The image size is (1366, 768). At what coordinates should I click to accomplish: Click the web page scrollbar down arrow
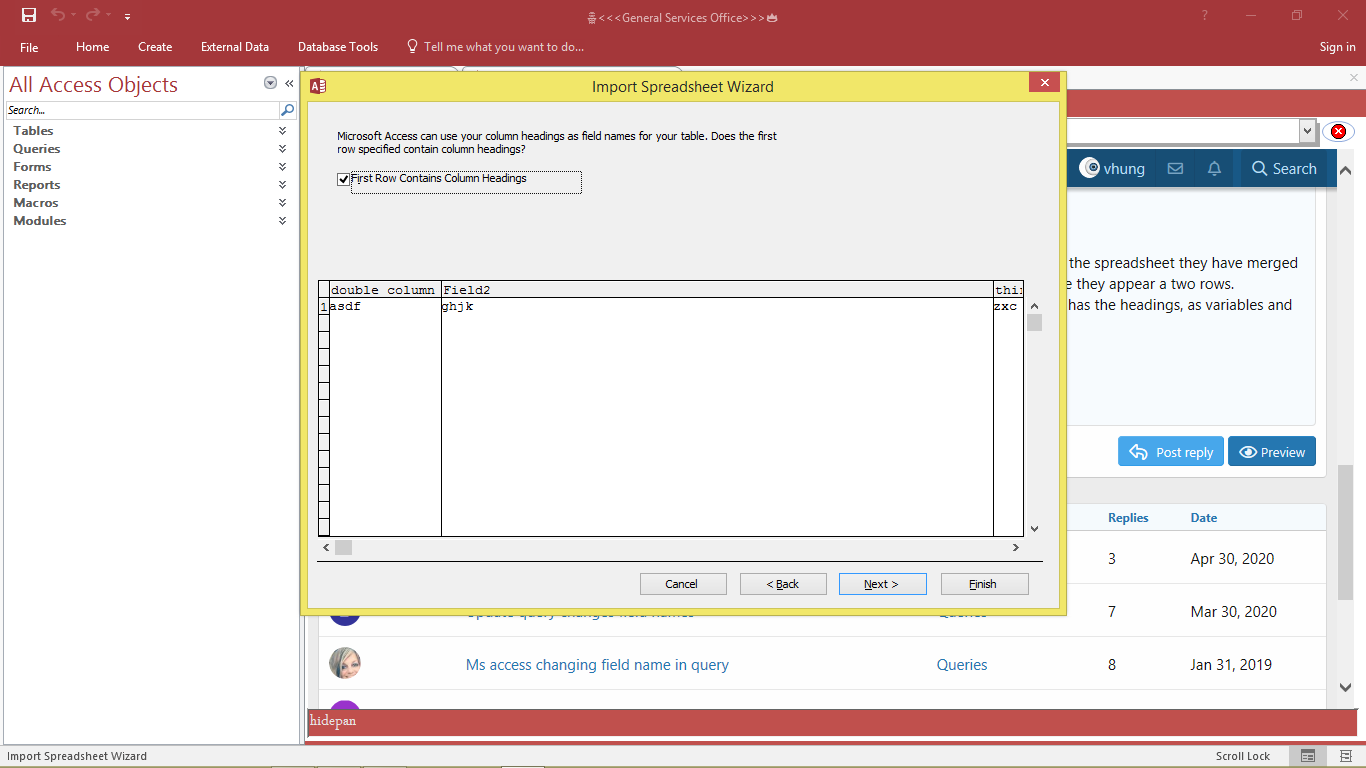tap(1346, 687)
